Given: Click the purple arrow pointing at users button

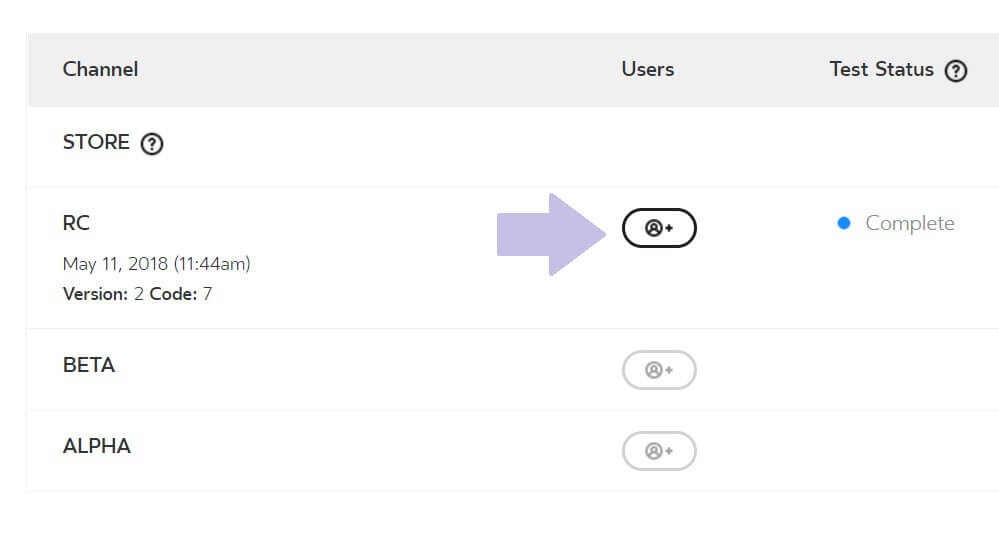Looking at the screenshot, I should coord(551,234).
